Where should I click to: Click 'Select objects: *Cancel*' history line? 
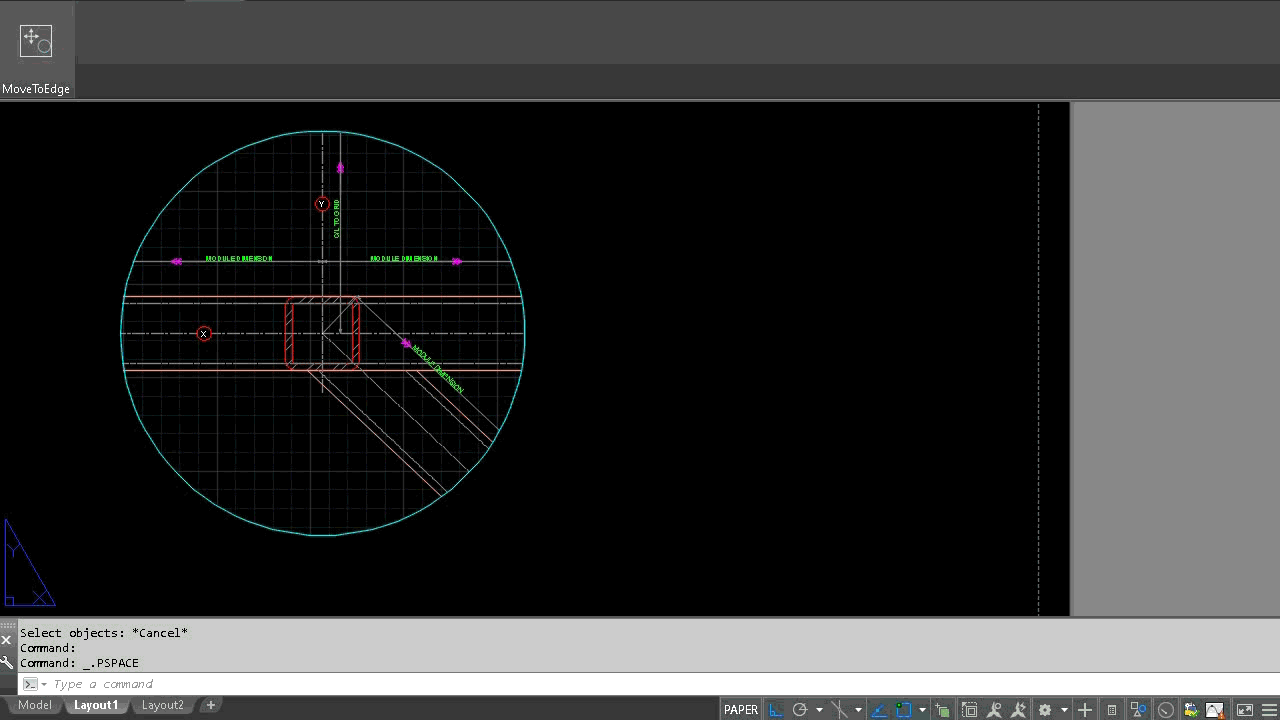(x=104, y=632)
